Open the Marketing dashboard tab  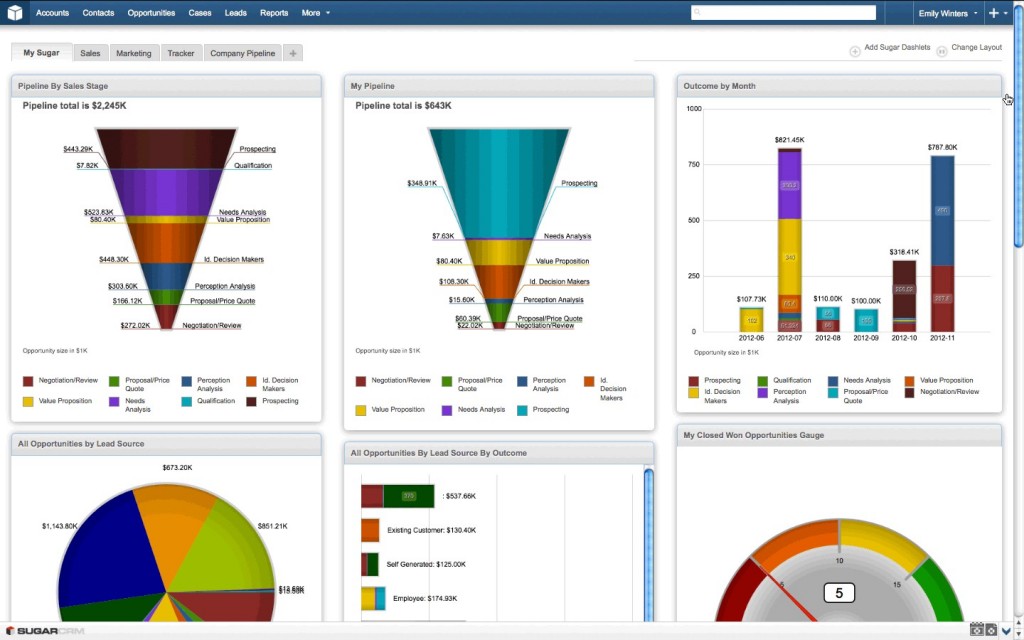click(x=133, y=53)
